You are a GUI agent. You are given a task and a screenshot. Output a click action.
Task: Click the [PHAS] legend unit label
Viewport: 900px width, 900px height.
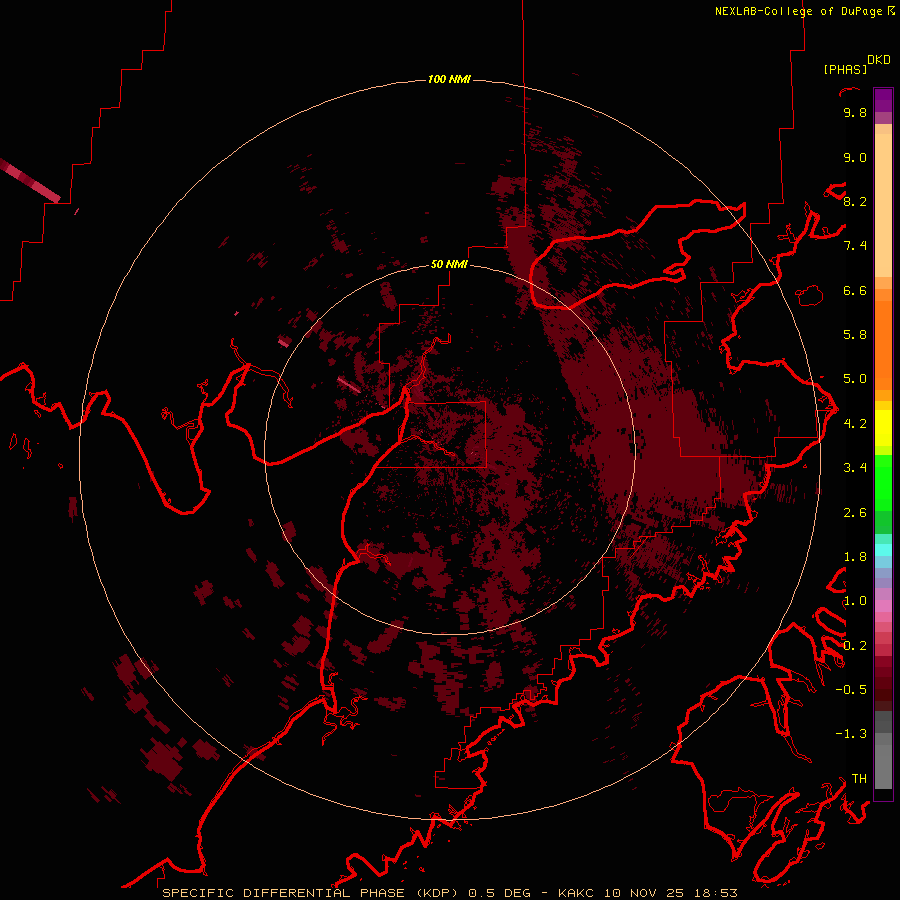(845, 69)
